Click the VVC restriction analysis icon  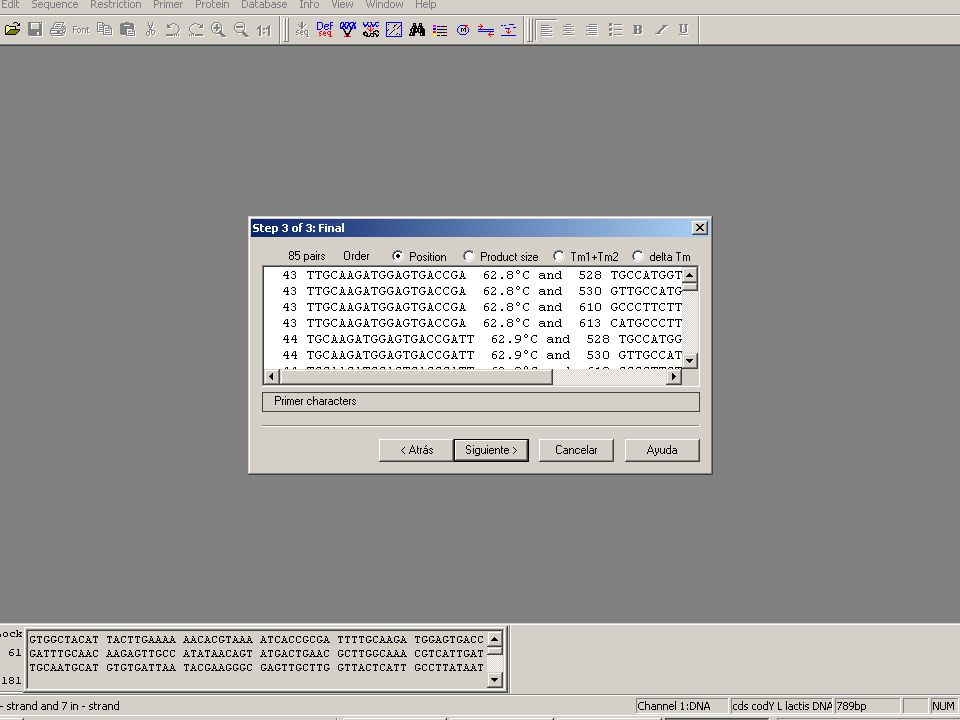click(x=370, y=29)
